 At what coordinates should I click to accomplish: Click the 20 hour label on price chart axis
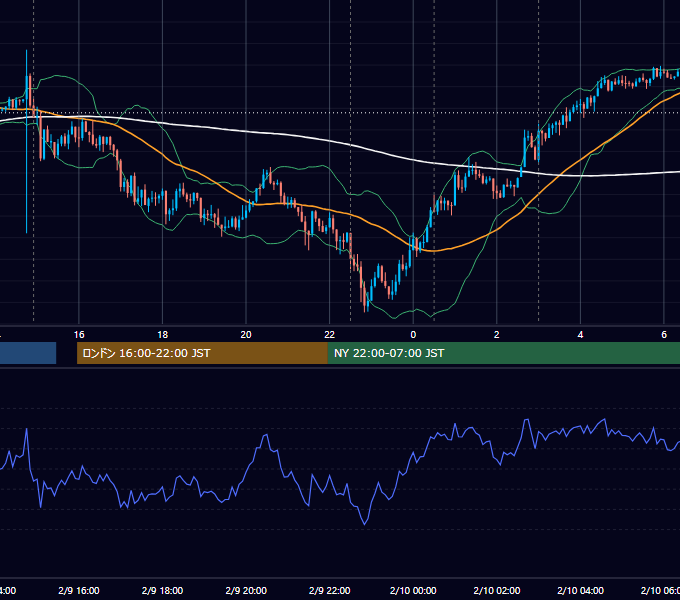pos(246,335)
